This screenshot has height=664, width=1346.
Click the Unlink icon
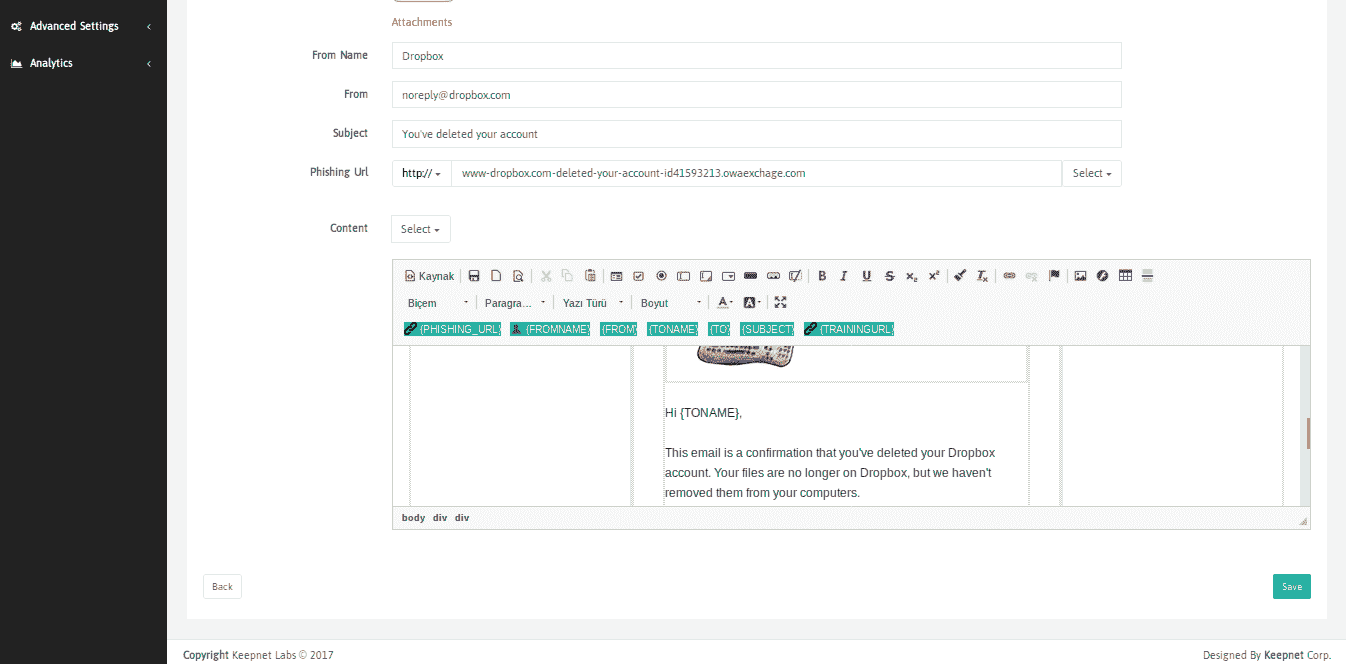1031,276
